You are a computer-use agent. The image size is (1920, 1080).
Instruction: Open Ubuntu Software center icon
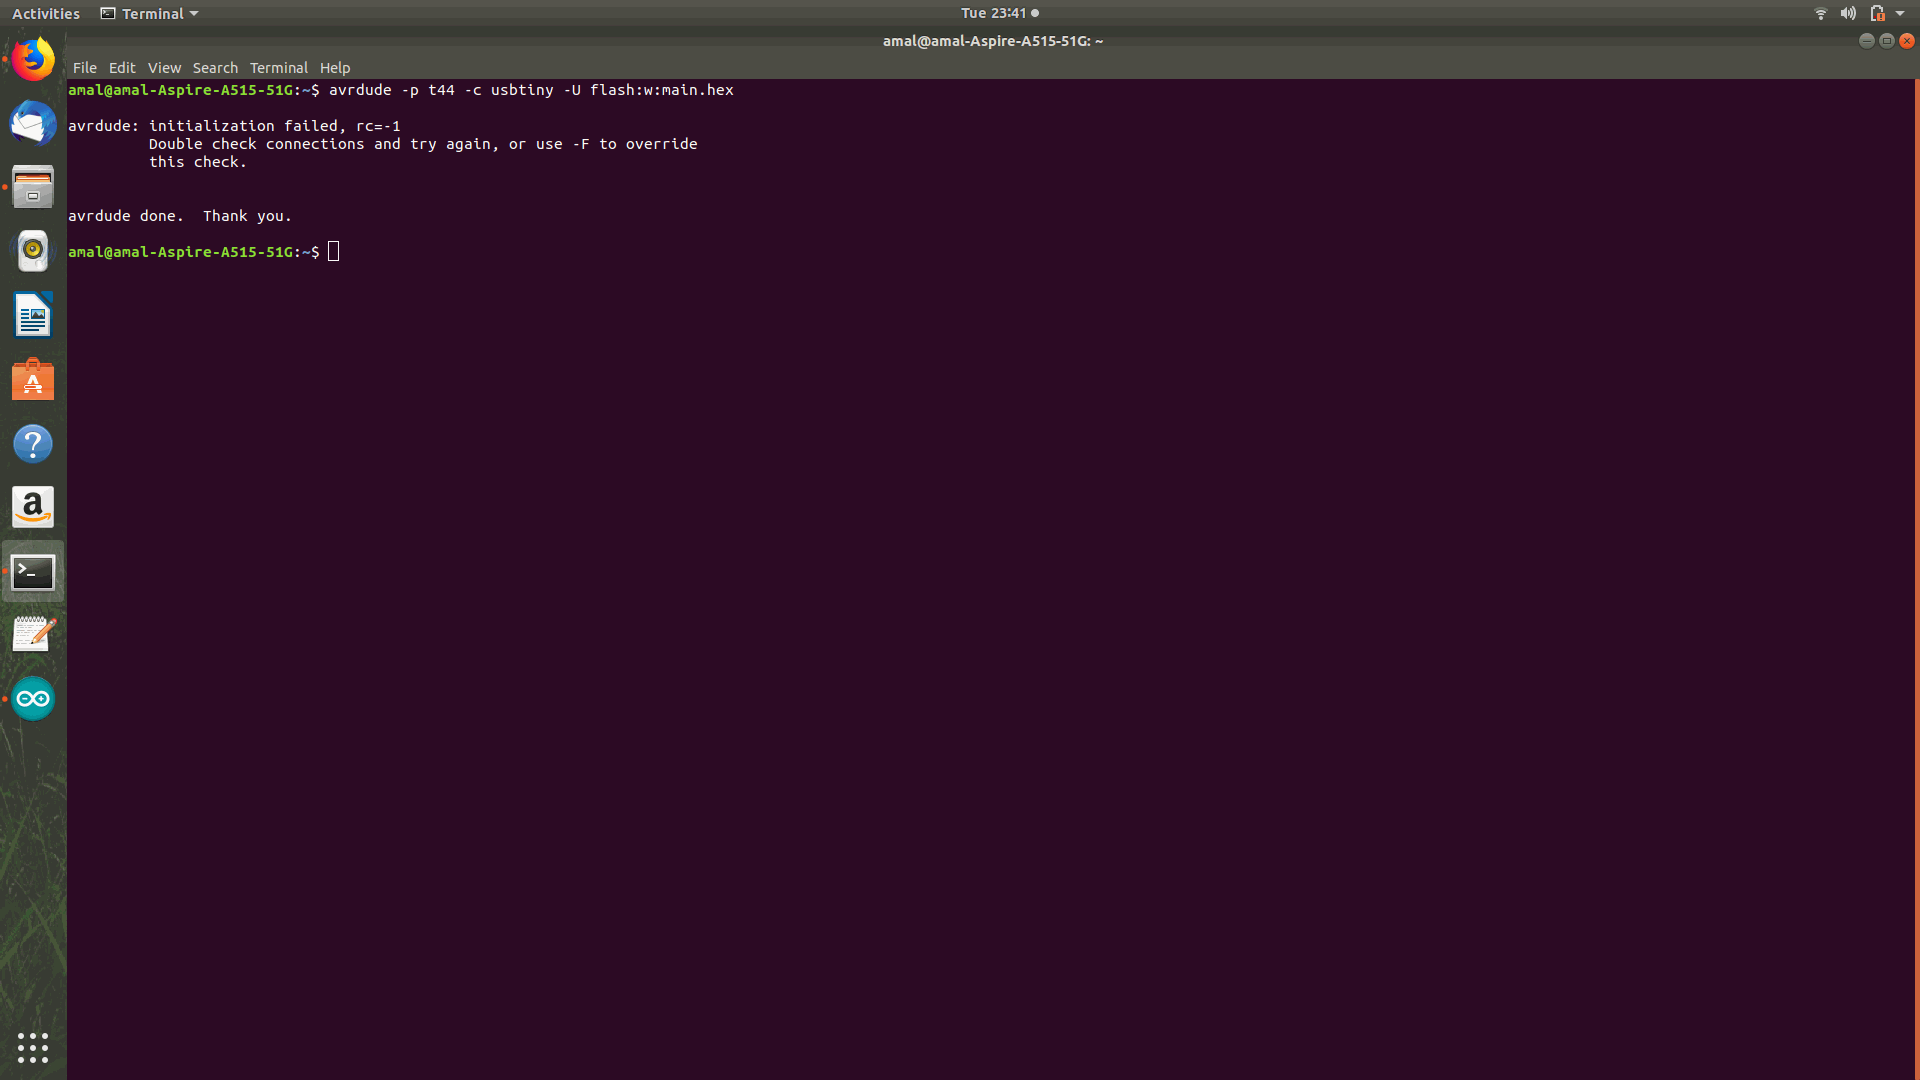click(33, 380)
